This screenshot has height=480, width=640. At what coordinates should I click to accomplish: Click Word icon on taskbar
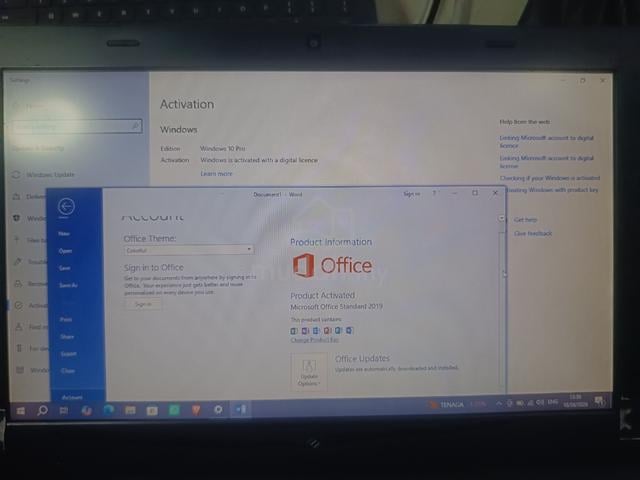(241, 409)
